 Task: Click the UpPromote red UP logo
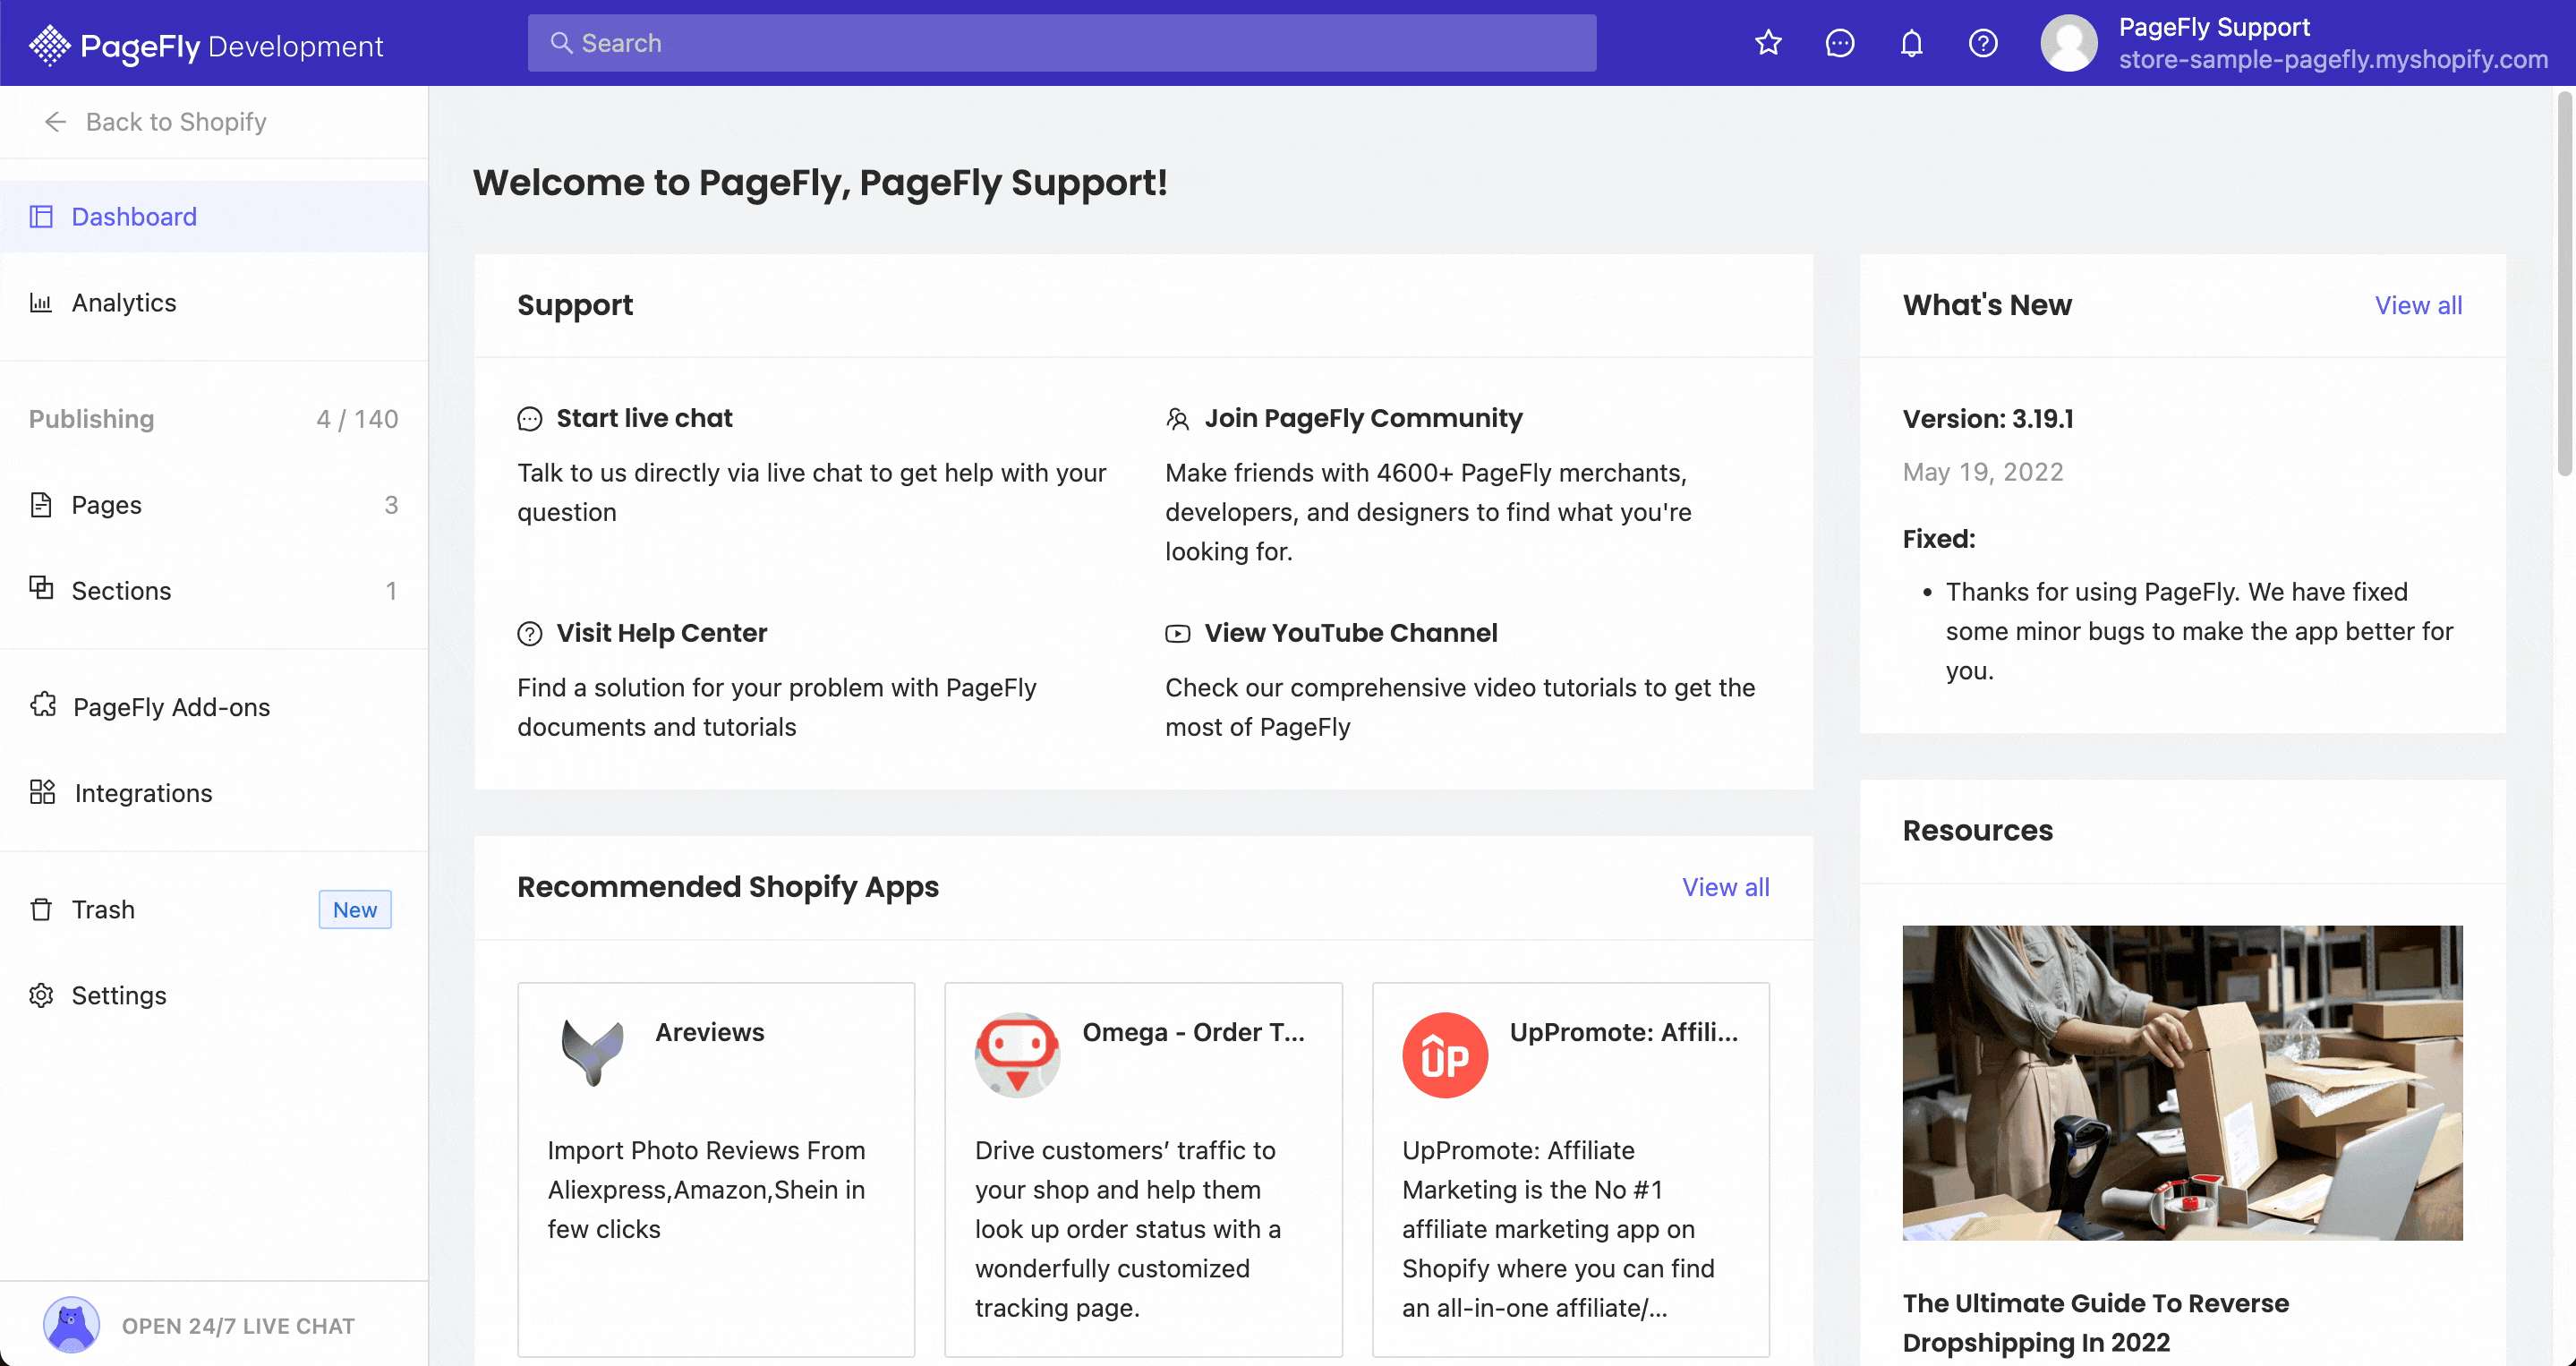(x=1445, y=1055)
